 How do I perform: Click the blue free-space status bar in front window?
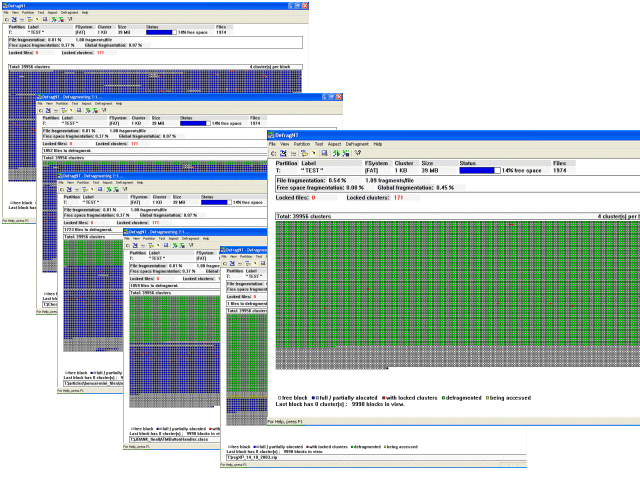(x=480, y=171)
